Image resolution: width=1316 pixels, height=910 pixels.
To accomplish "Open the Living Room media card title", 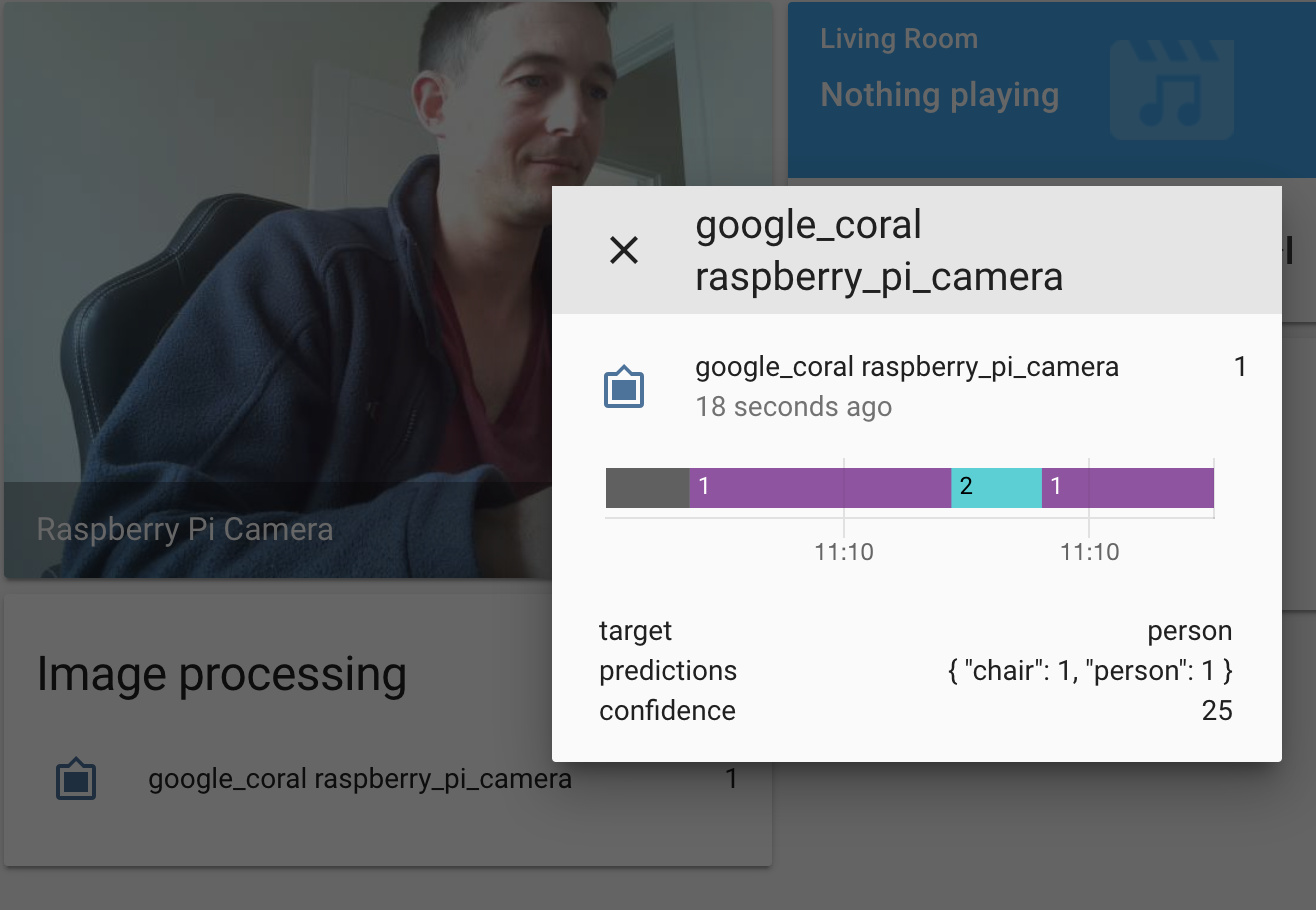I will tap(899, 39).
